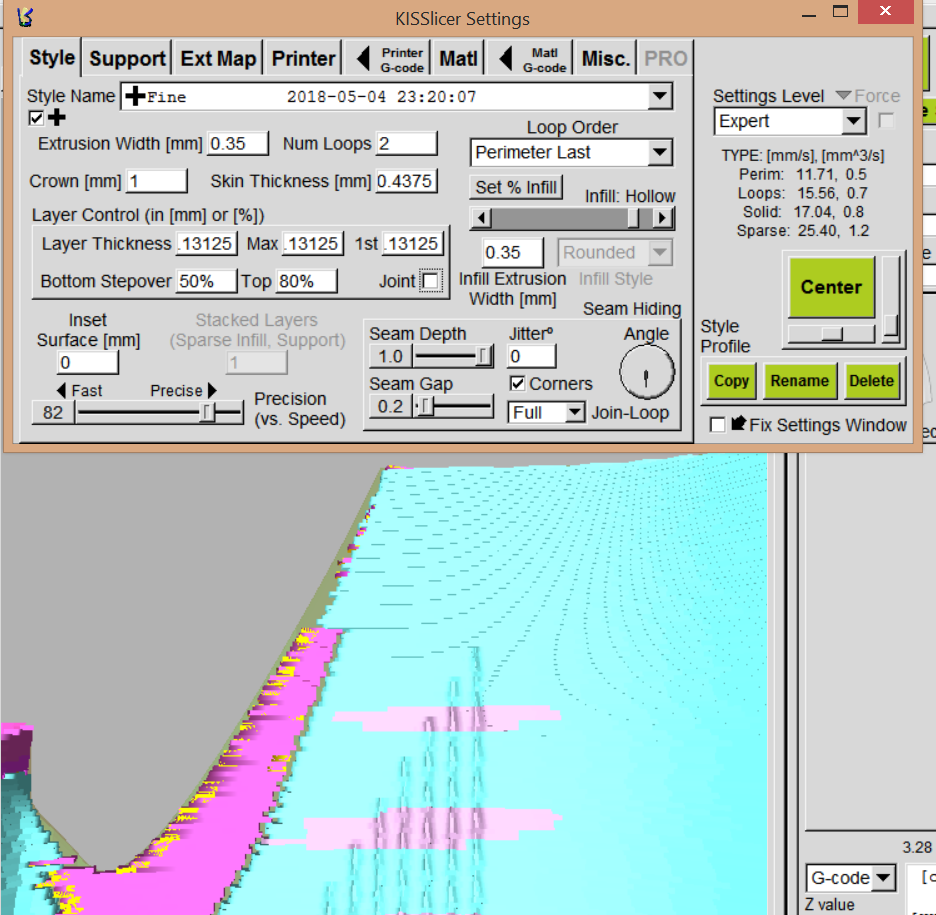Click the Delete style profile button

click(x=871, y=381)
